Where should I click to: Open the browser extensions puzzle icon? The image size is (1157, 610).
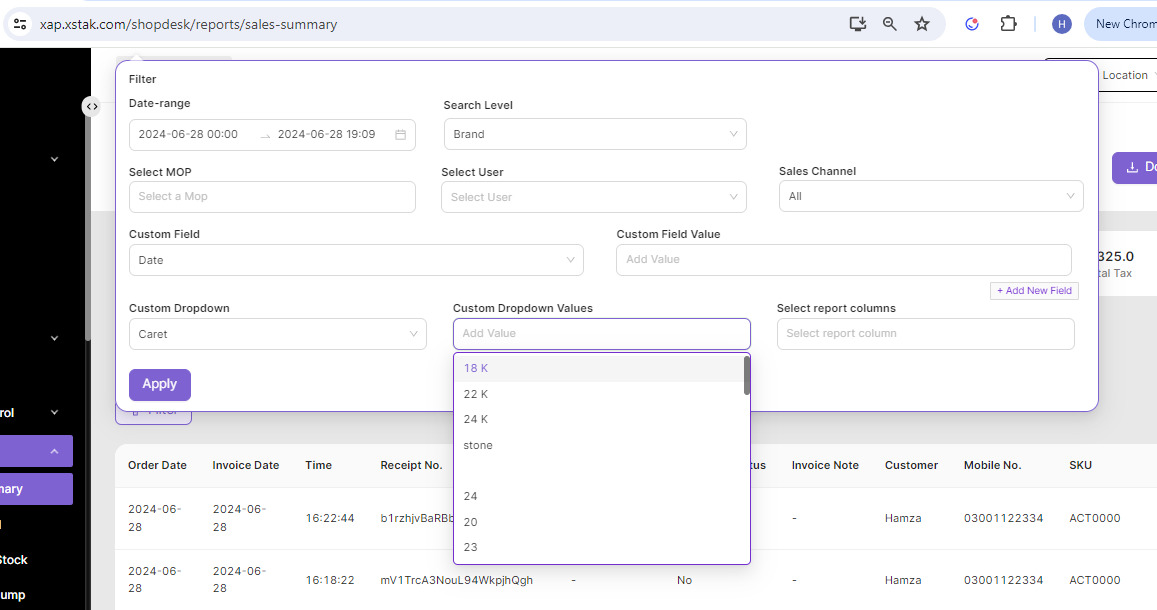(x=1009, y=24)
